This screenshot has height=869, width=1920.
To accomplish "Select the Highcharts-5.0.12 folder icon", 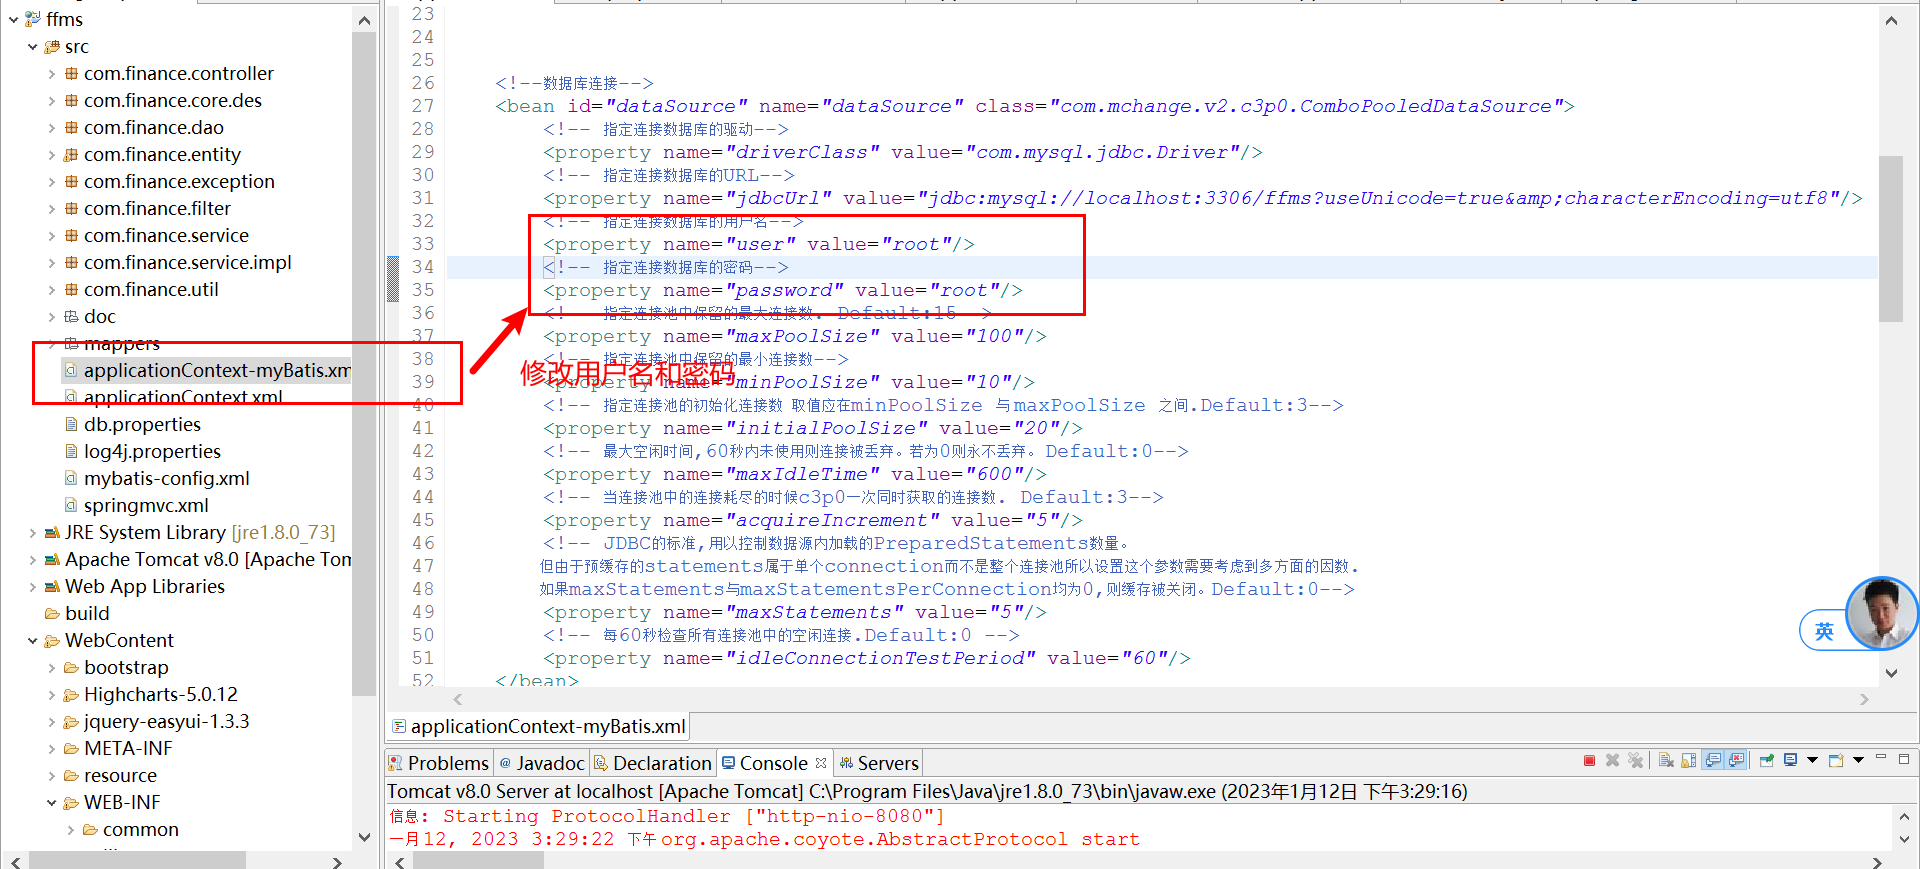I will (x=71, y=694).
